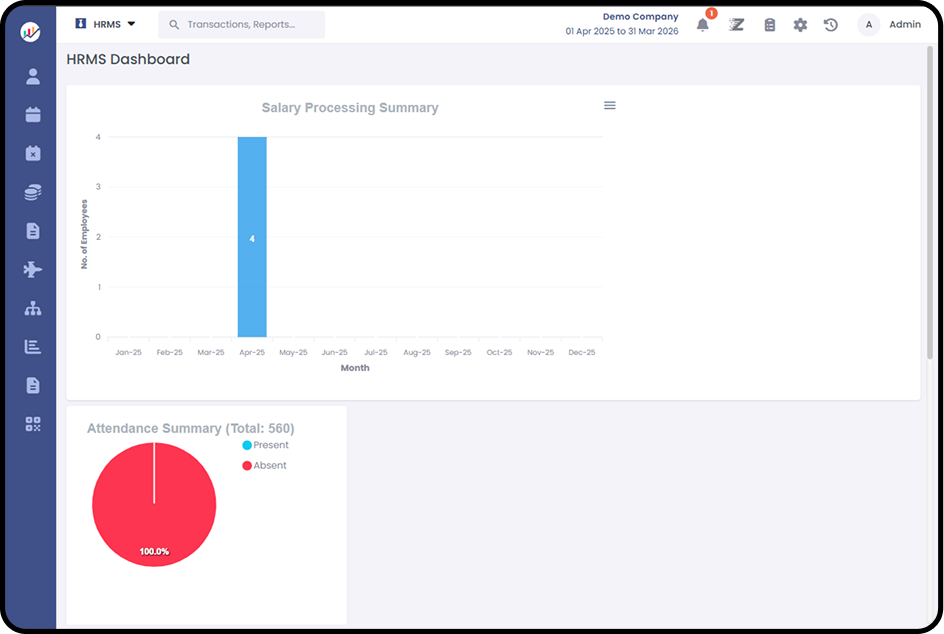Open the Salary Processing chart menu
The image size is (944, 634).
pos(609,104)
